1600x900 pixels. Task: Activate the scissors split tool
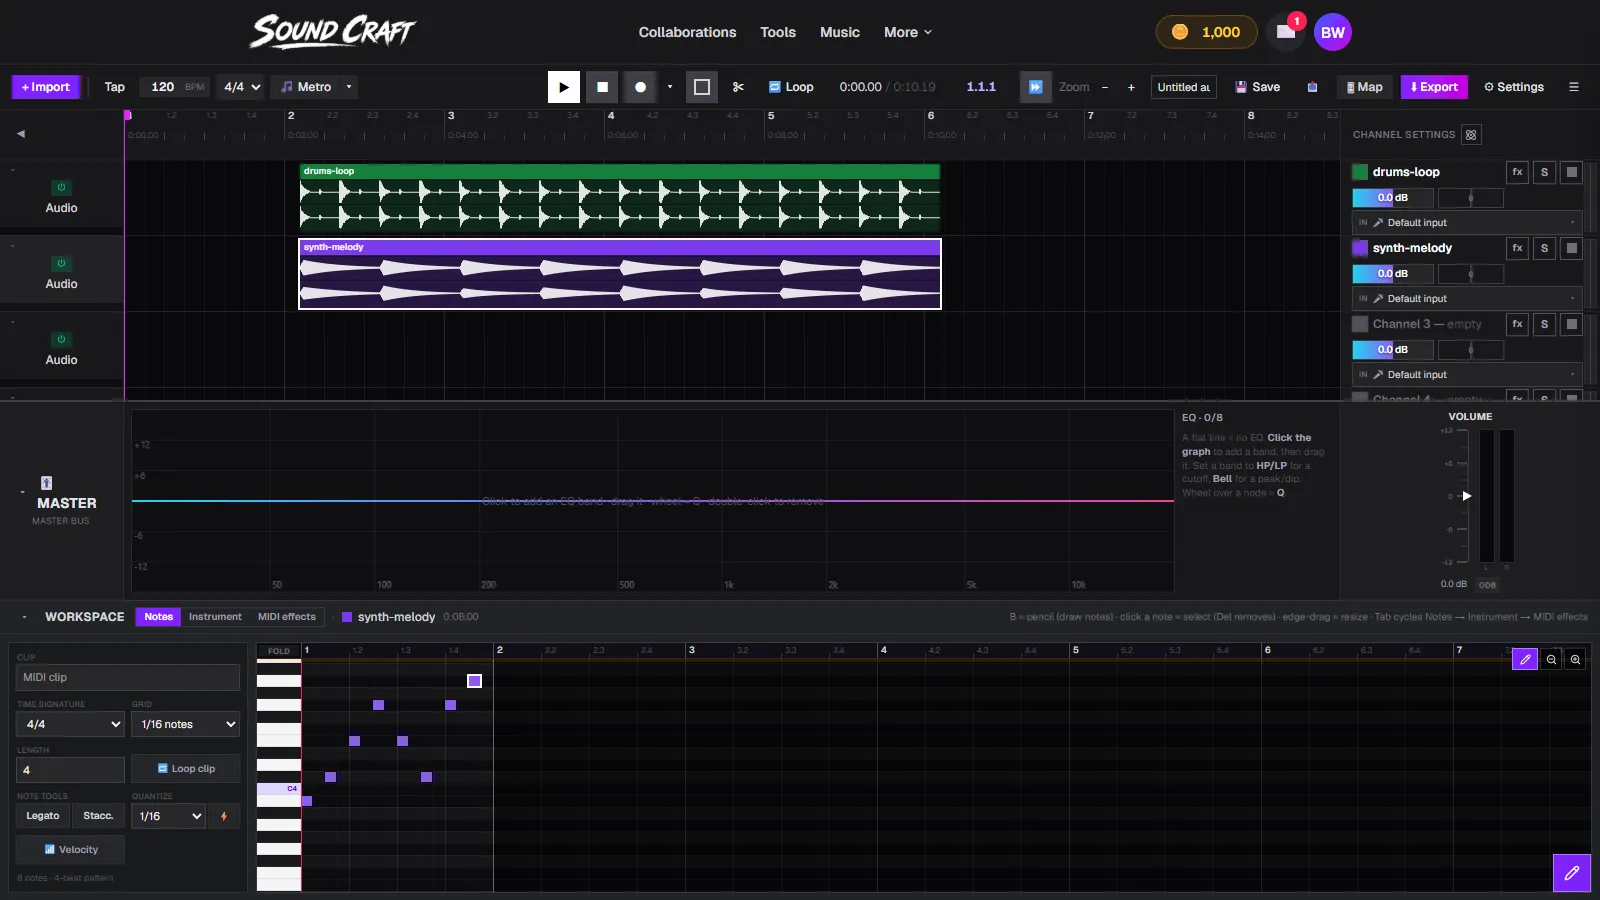pyautogui.click(x=738, y=87)
